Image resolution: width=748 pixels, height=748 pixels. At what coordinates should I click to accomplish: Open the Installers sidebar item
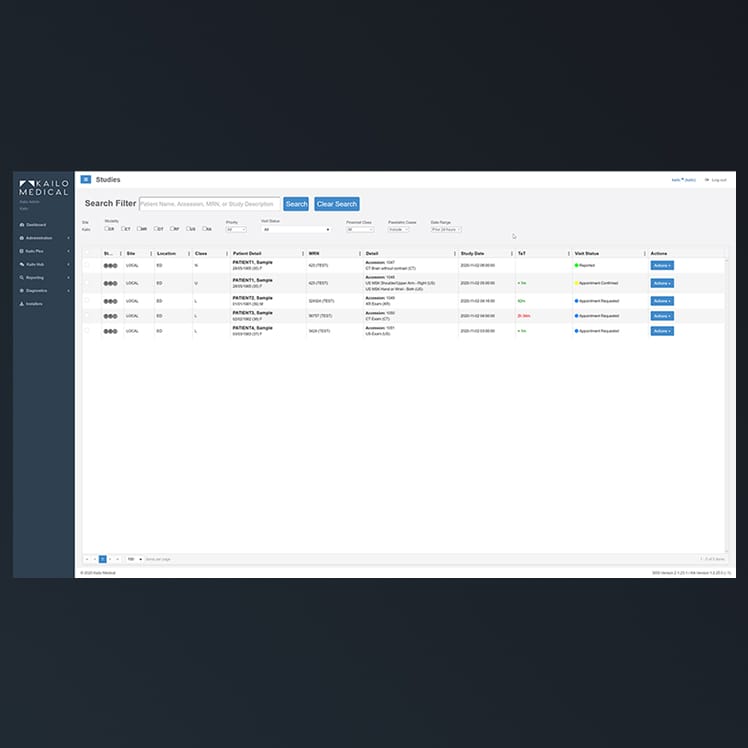click(35, 303)
